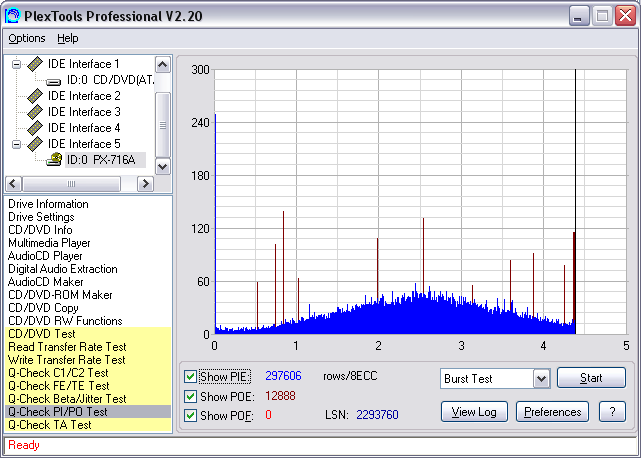
Task: Click the device tree scroll left arrow
Action: pyautogui.click(x=13, y=184)
